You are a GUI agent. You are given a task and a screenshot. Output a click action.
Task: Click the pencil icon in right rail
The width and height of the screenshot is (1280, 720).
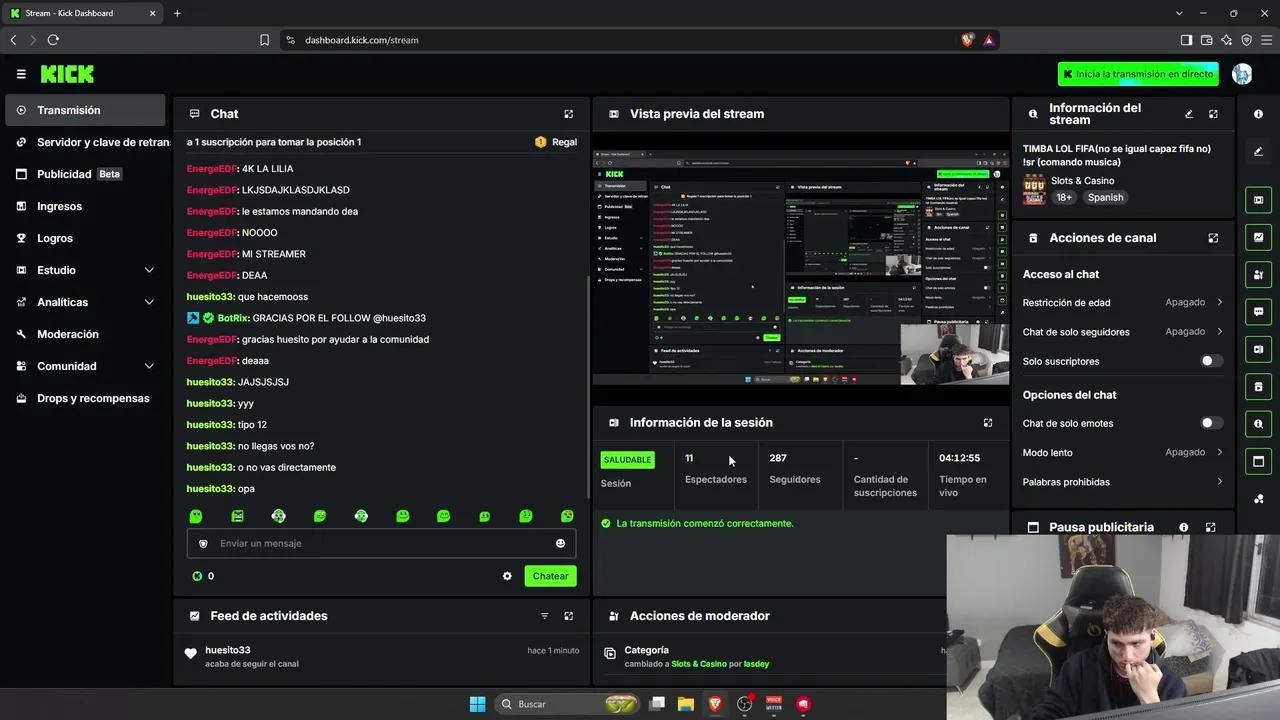1258,151
